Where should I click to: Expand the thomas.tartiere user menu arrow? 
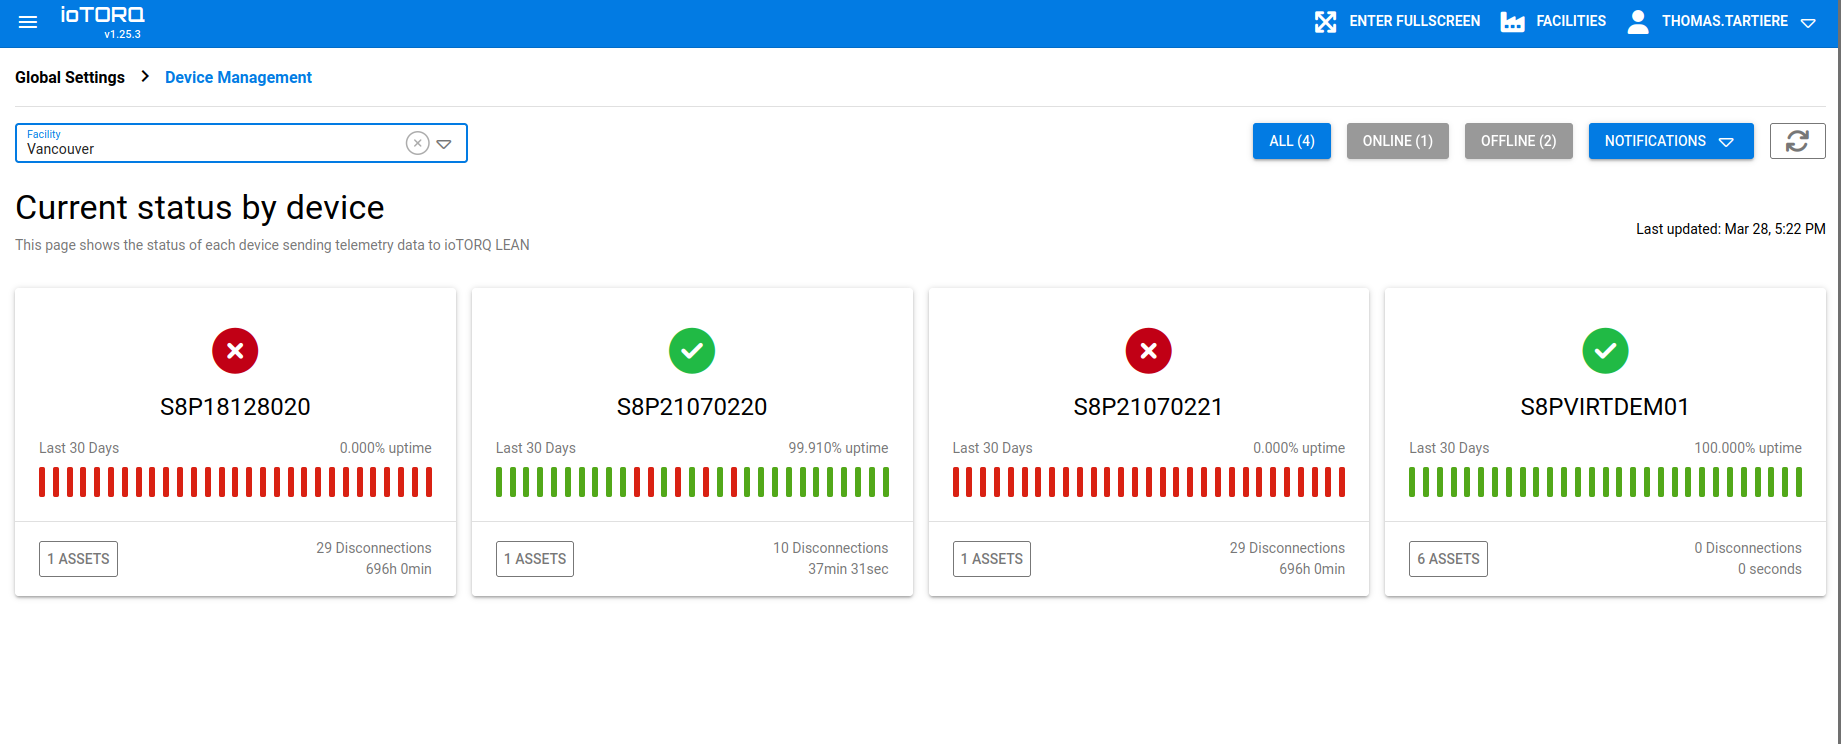pyautogui.click(x=1808, y=23)
